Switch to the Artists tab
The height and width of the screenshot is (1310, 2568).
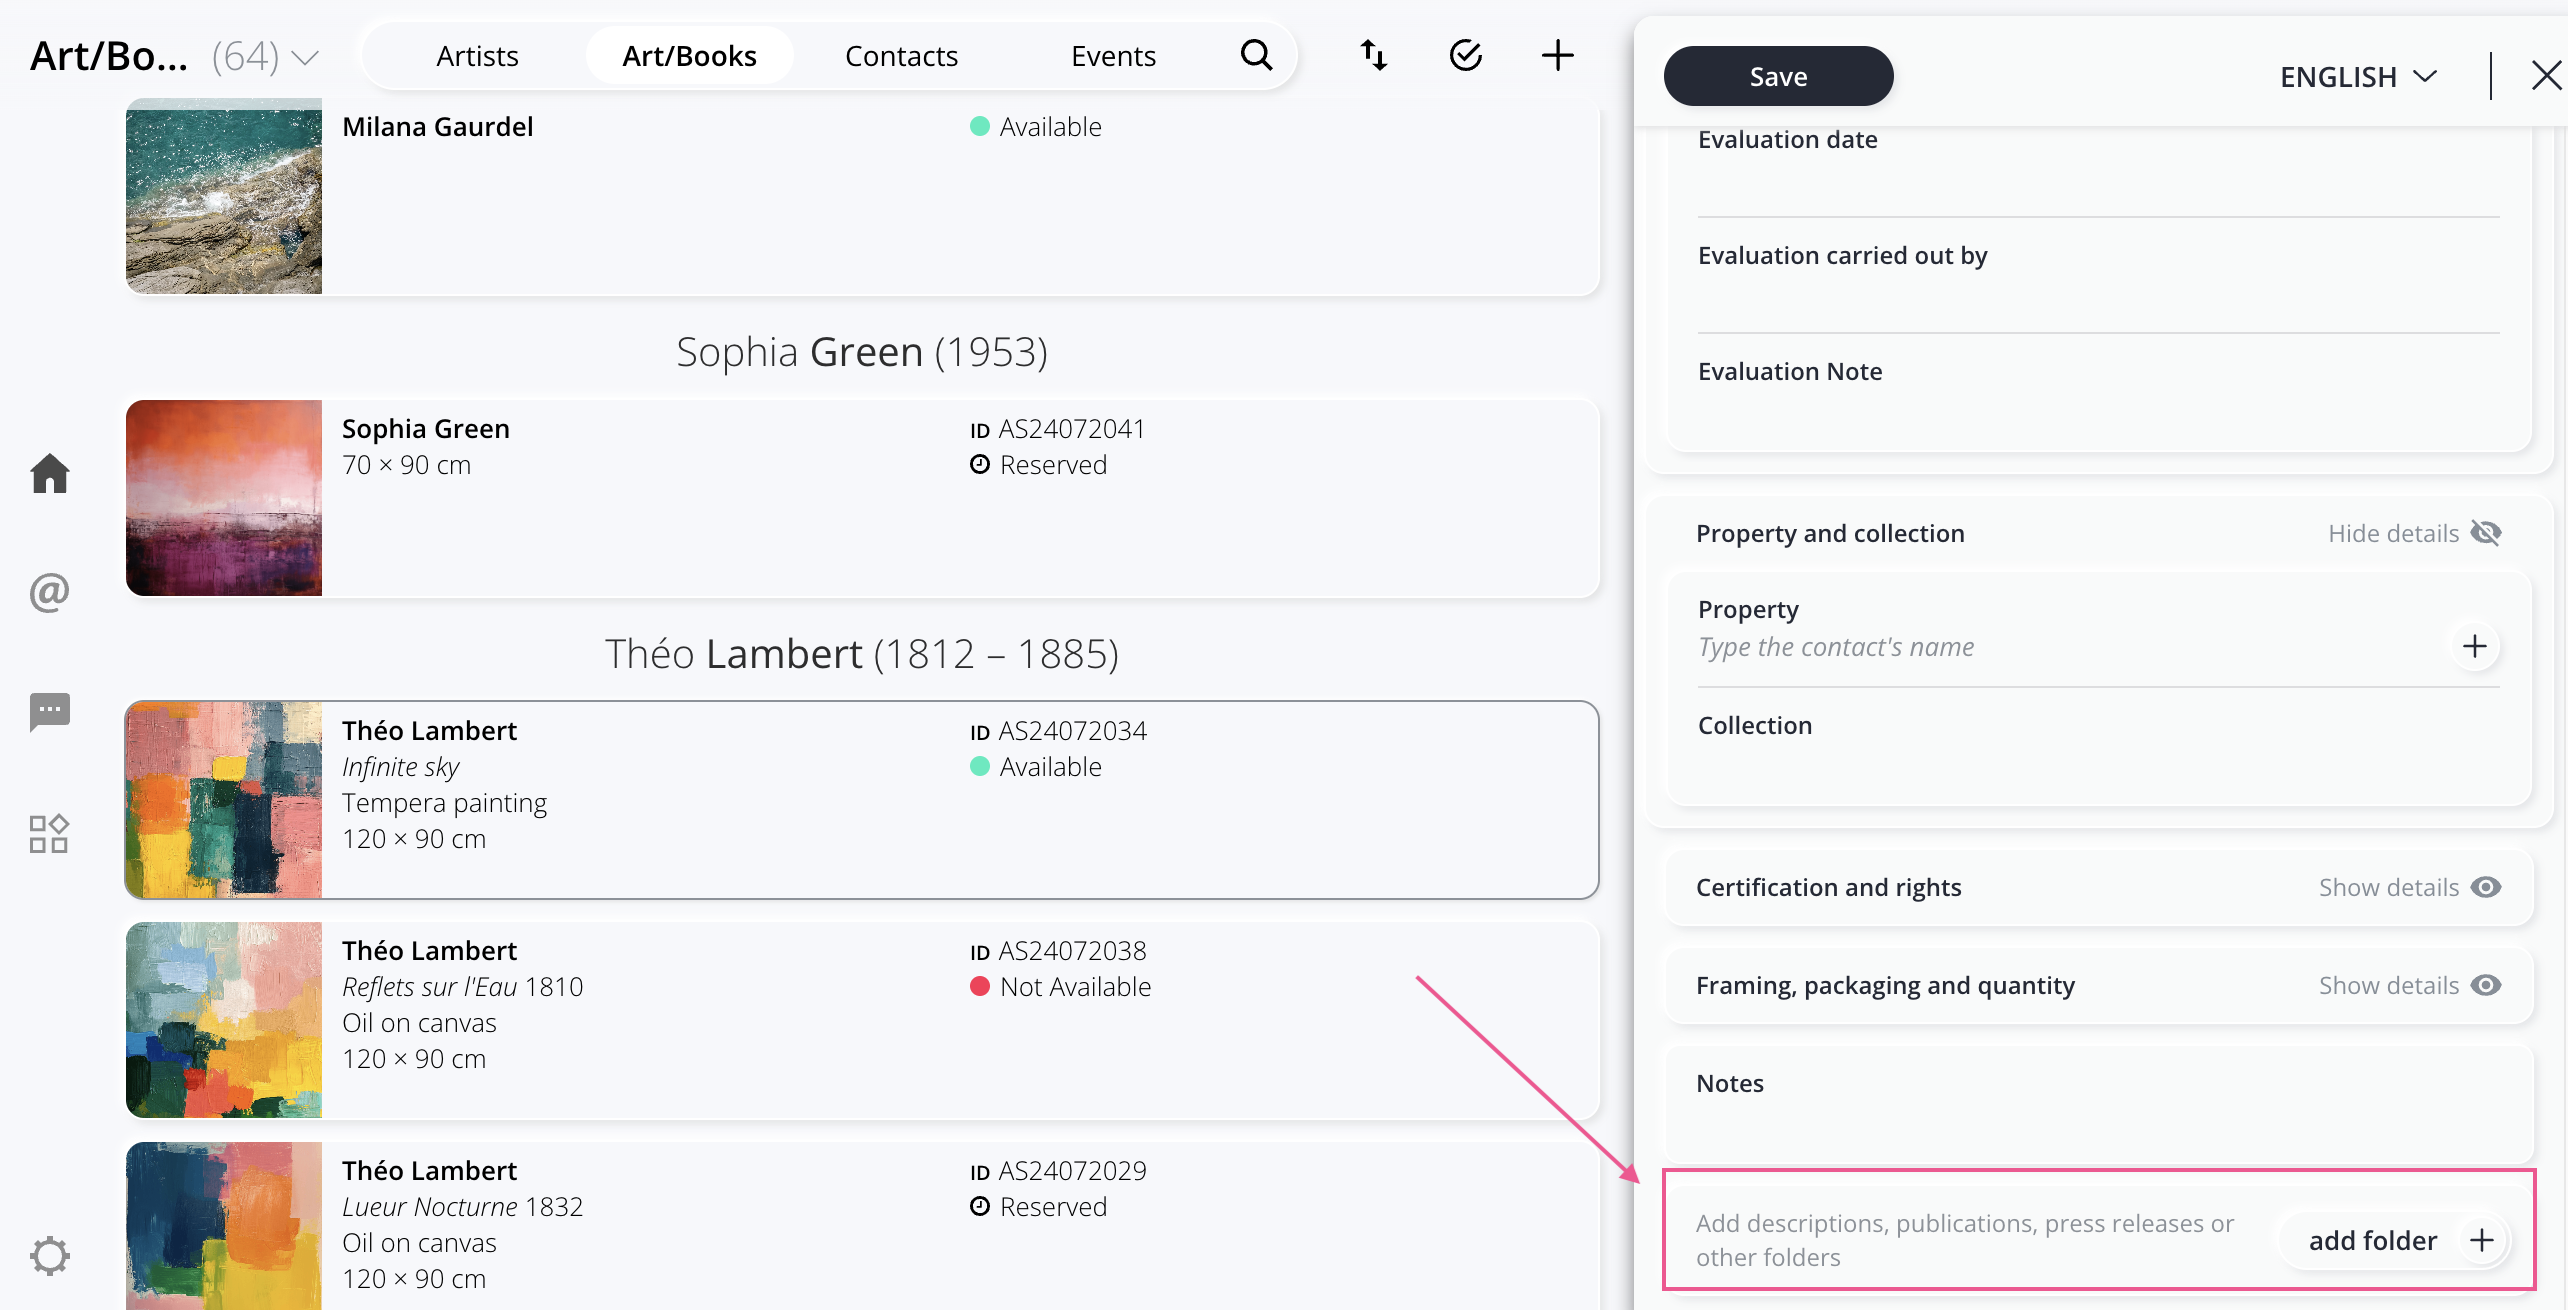pos(477,55)
